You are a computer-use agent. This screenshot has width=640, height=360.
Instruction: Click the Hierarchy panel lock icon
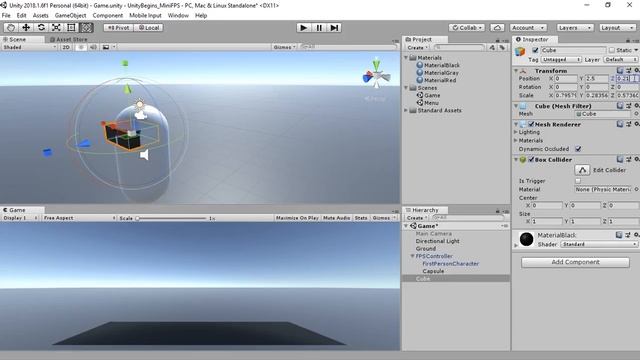pos(498,211)
